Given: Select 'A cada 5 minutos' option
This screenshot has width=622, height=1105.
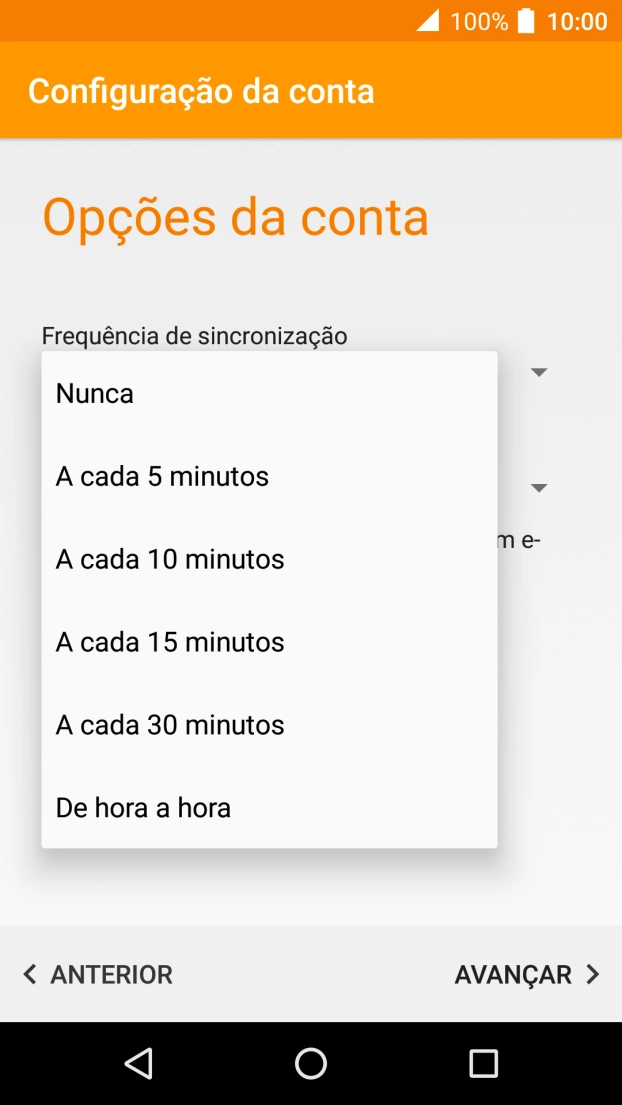Looking at the screenshot, I should [162, 476].
